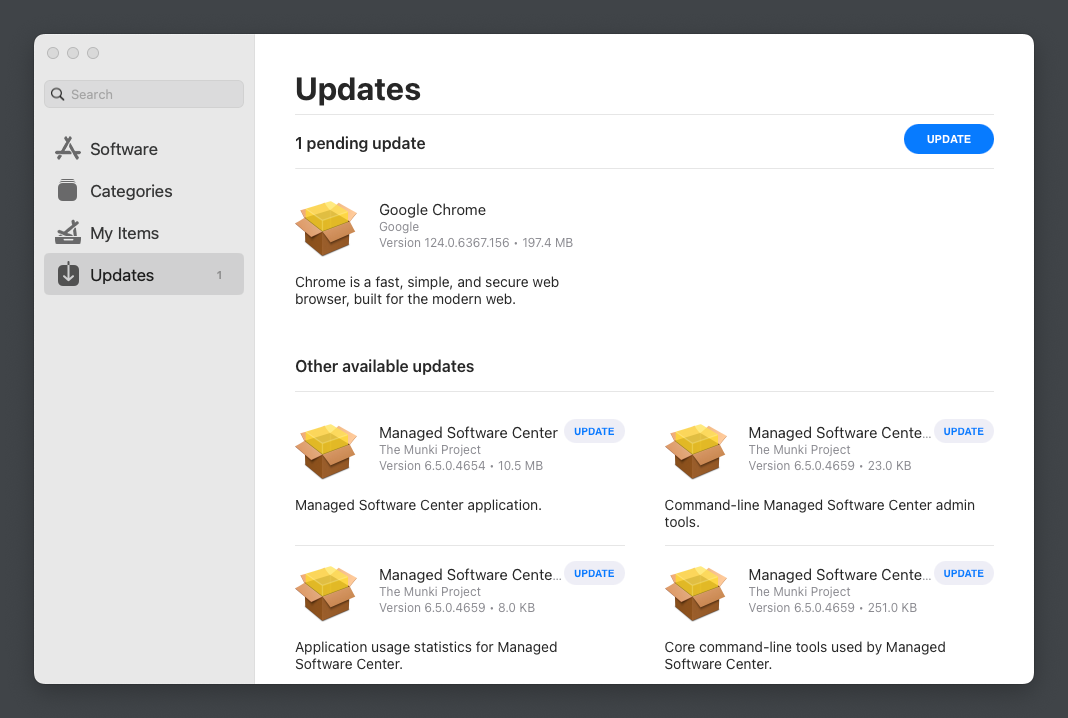This screenshot has width=1068, height=718.
Task: Click the Updates download icon in sidebar
Action: 67,275
